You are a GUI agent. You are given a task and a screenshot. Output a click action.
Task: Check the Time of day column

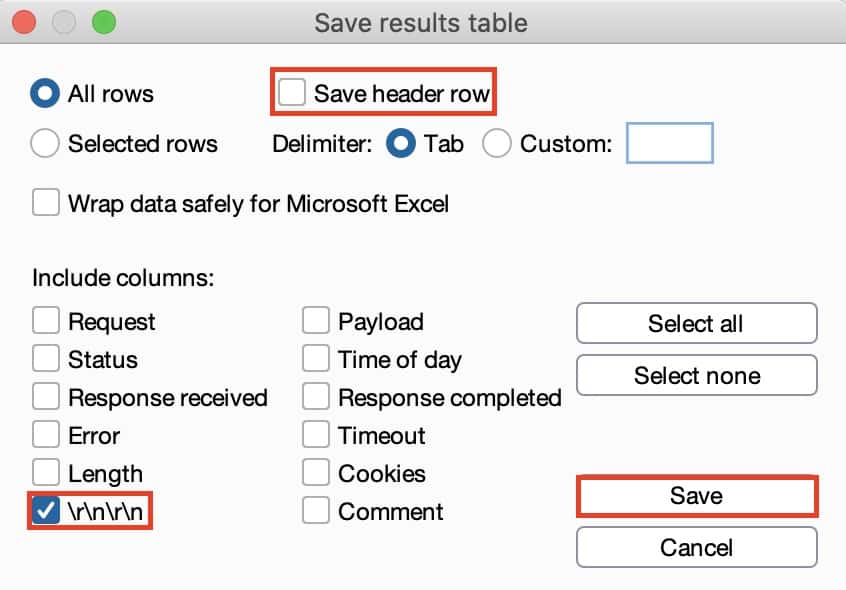[x=316, y=360]
